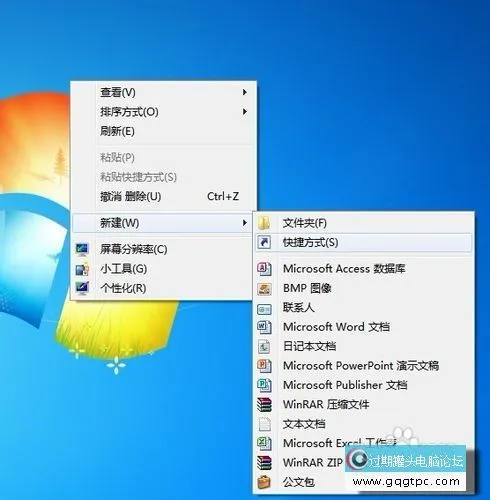This screenshot has width=490, height=500.
Task: Open the 查看(V) menu entry
Action: 163,92
